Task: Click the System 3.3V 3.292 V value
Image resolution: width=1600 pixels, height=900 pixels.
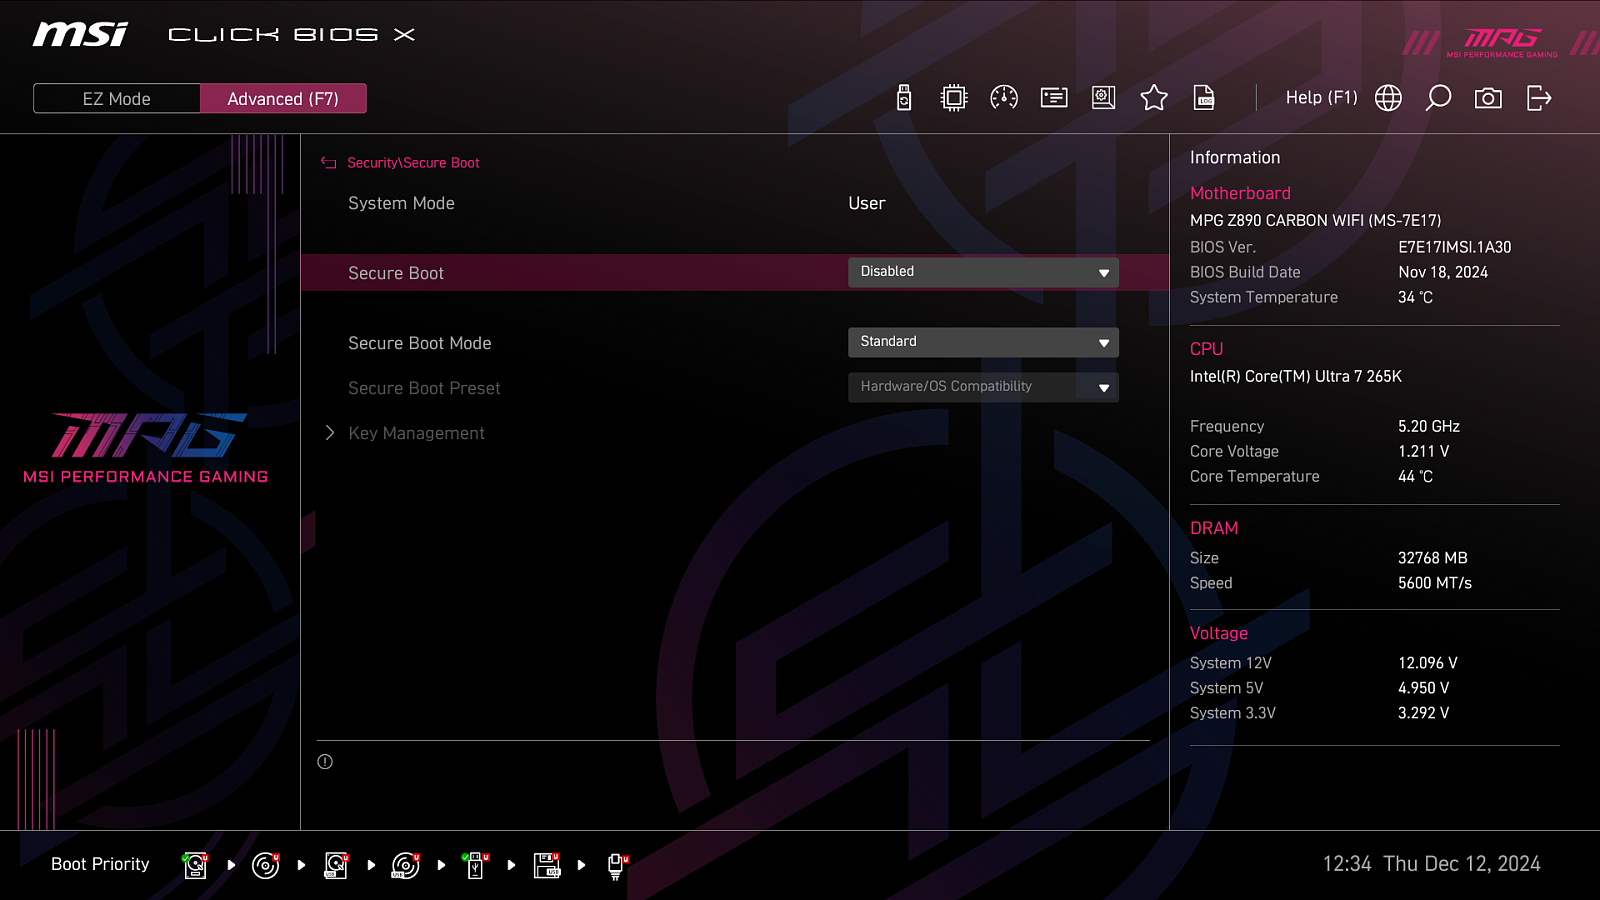Action: click(1424, 713)
